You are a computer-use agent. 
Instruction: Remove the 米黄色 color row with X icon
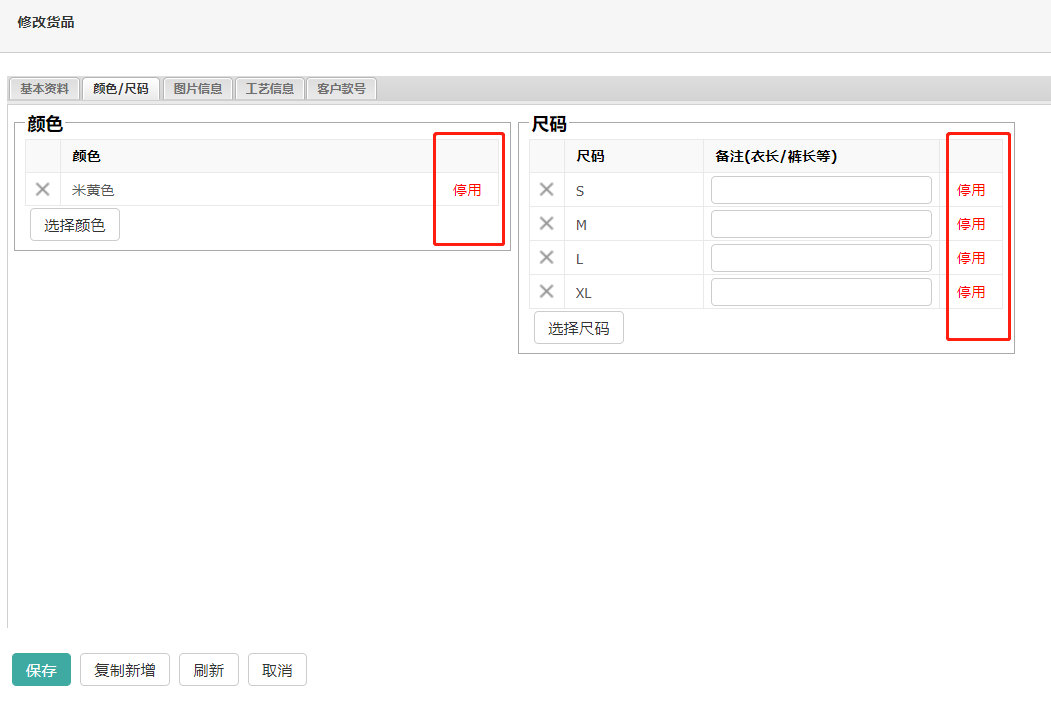pos(43,189)
